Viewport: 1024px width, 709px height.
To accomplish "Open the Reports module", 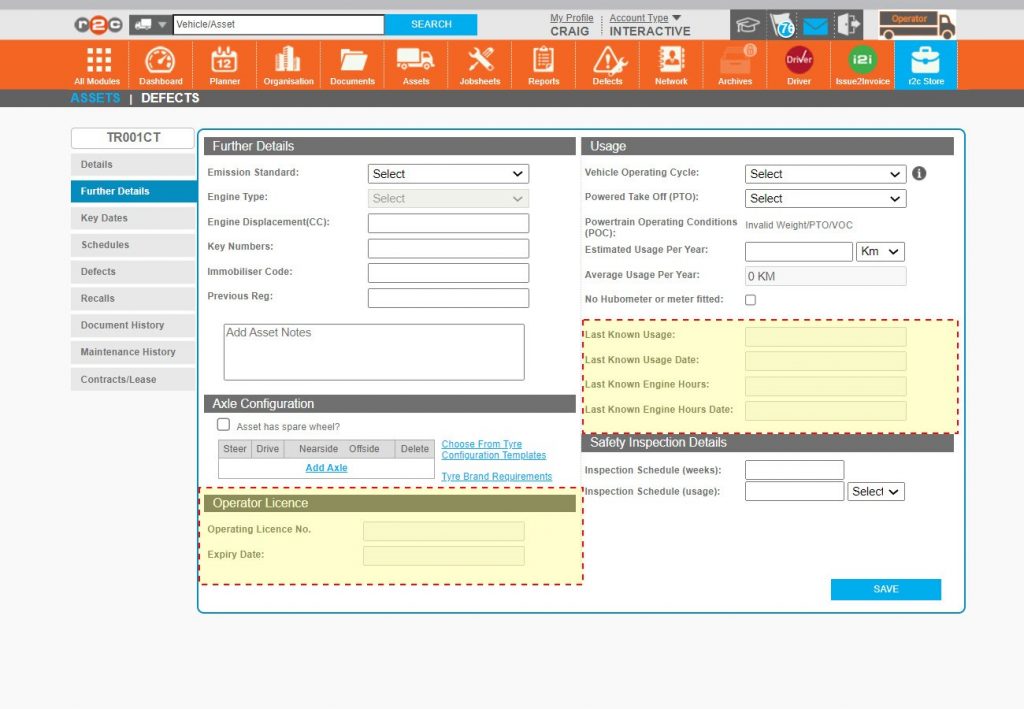I will [x=543, y=62].
